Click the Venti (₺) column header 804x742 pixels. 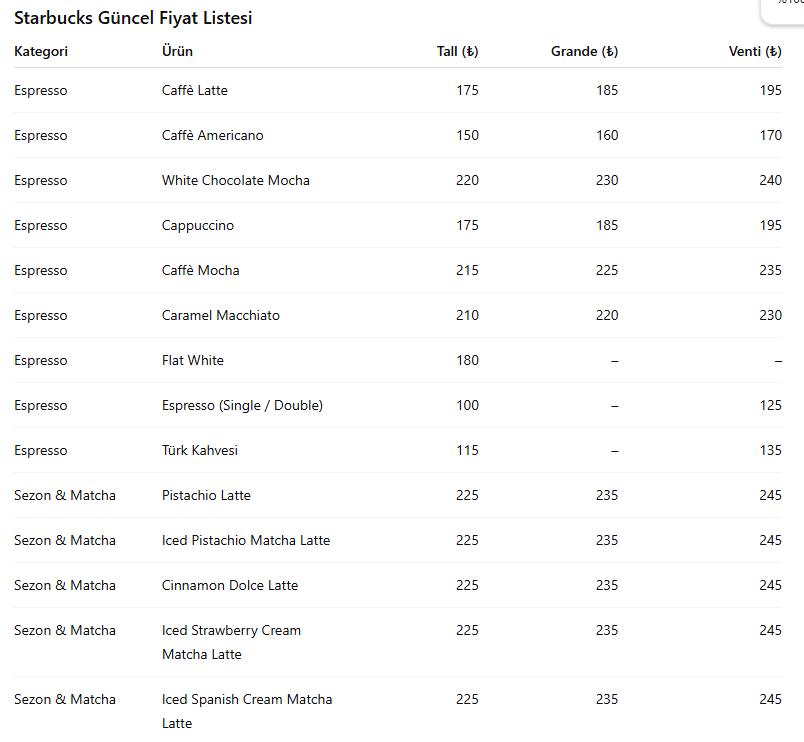755,52
